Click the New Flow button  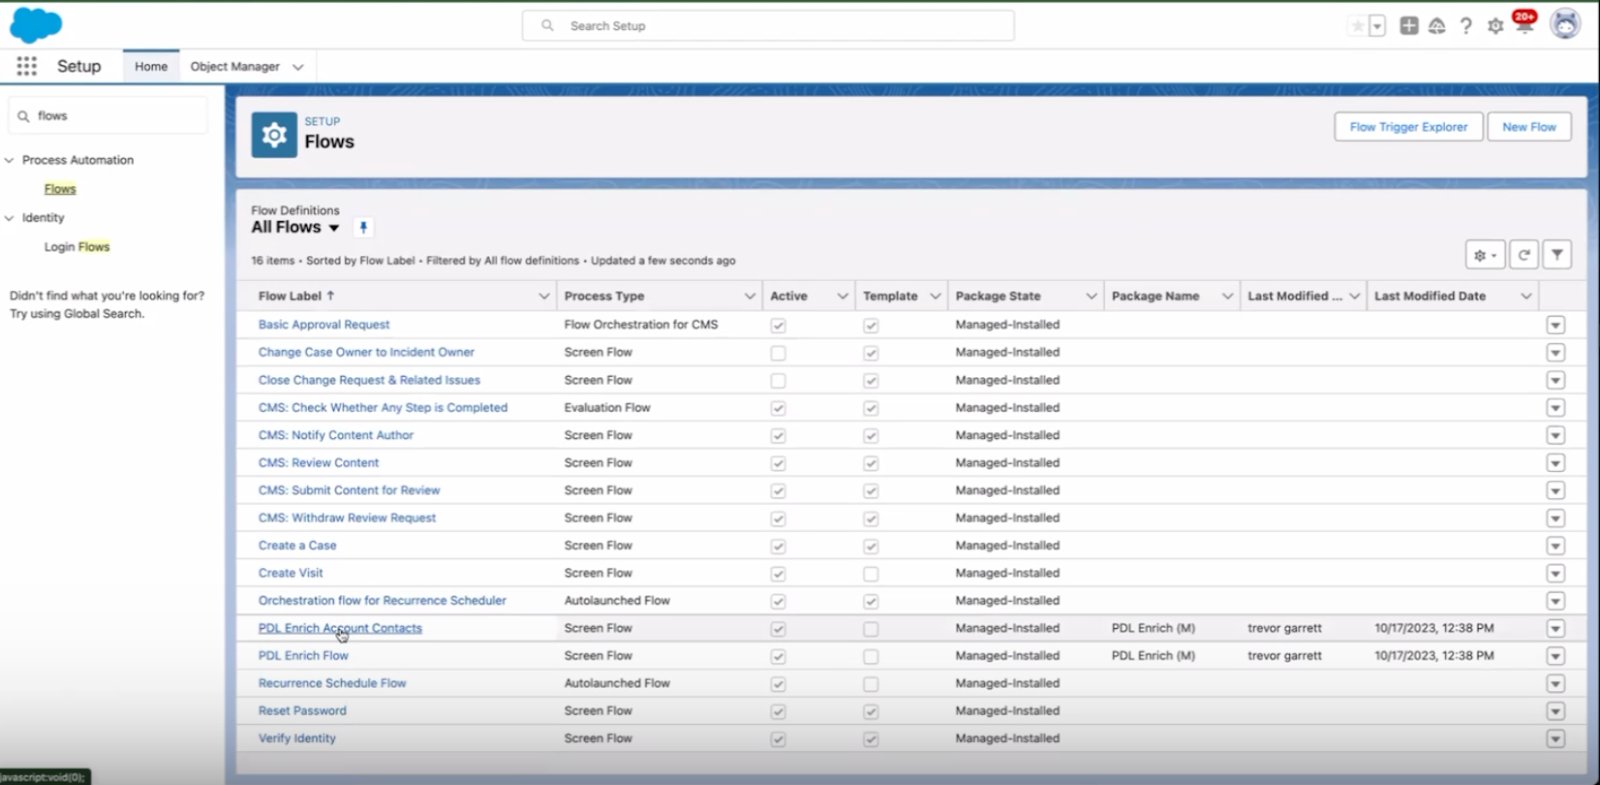1529,127
